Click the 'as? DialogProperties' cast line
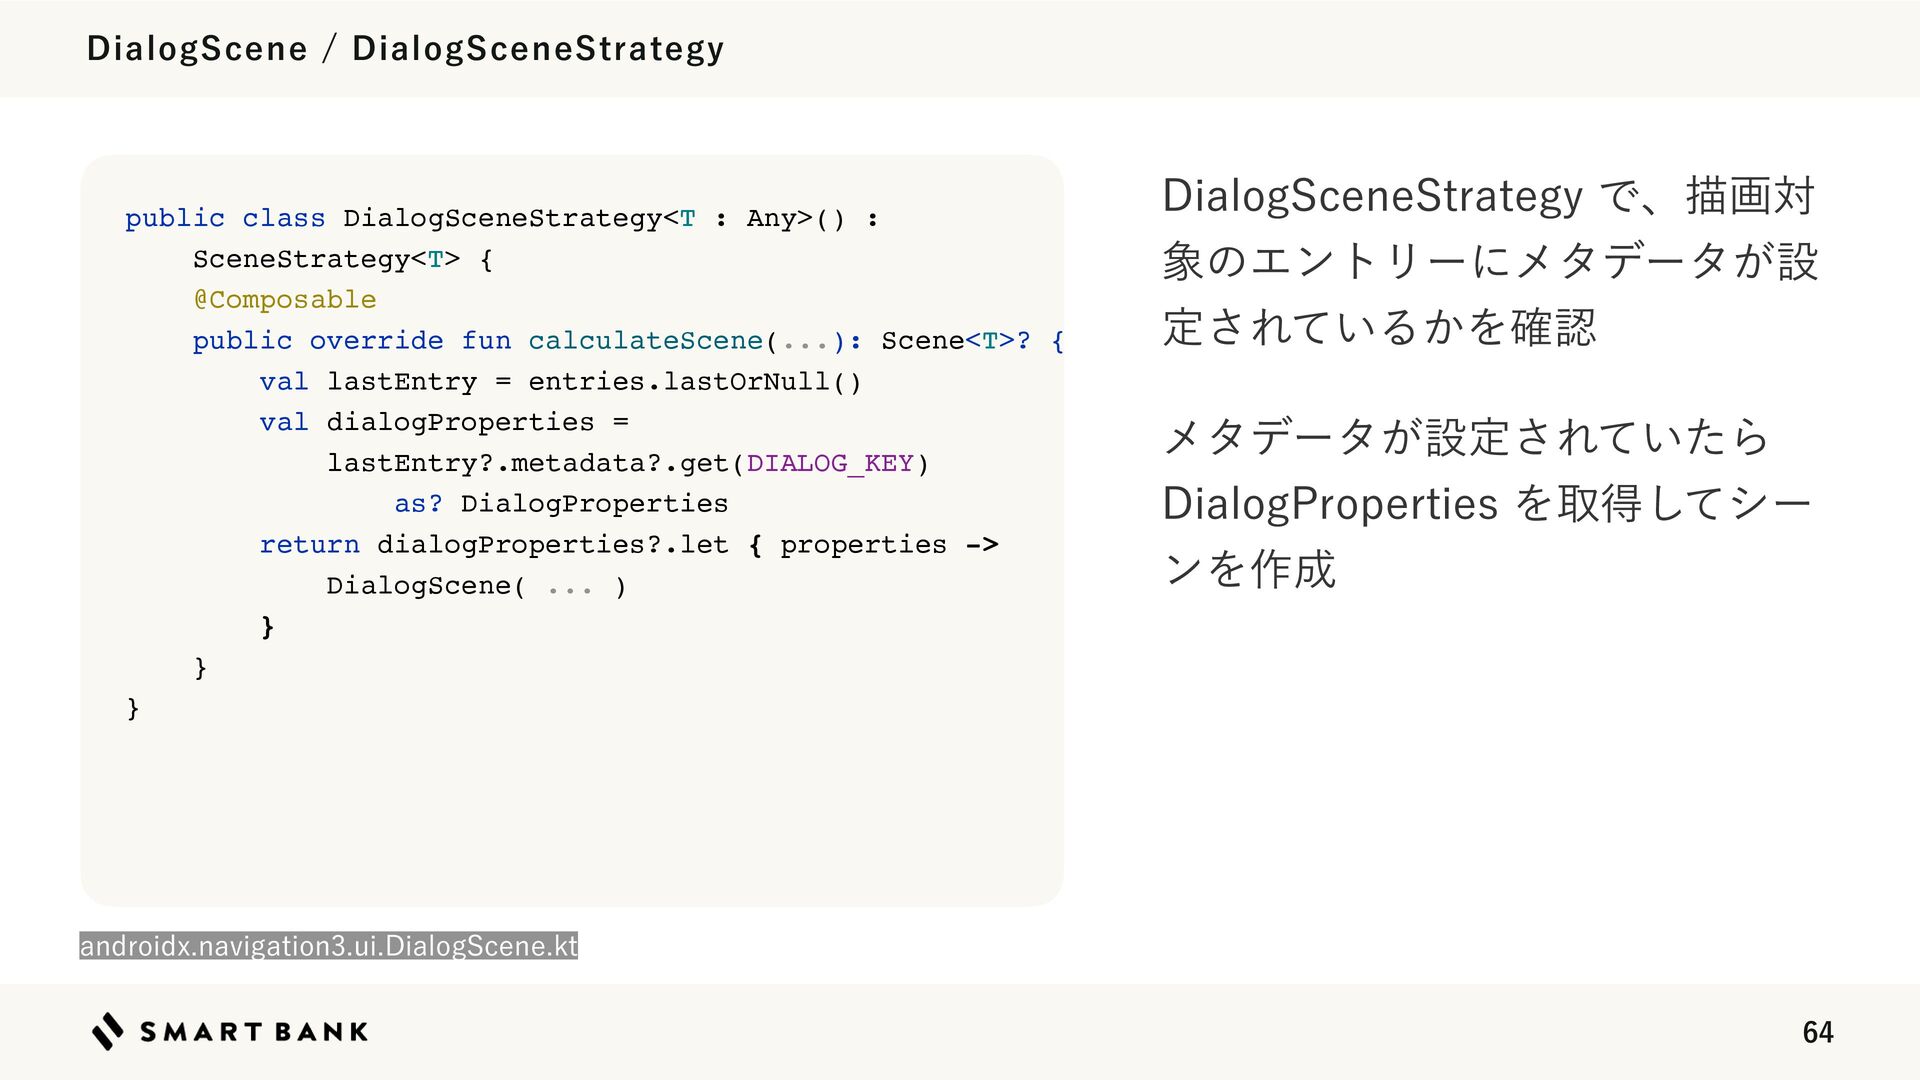 pos(561,504)
